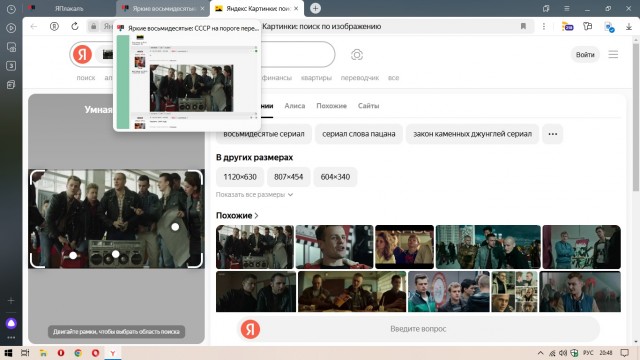Screen dimensions: 640x360
Task: Go to the переводчик service link
Action: point(360,78)
